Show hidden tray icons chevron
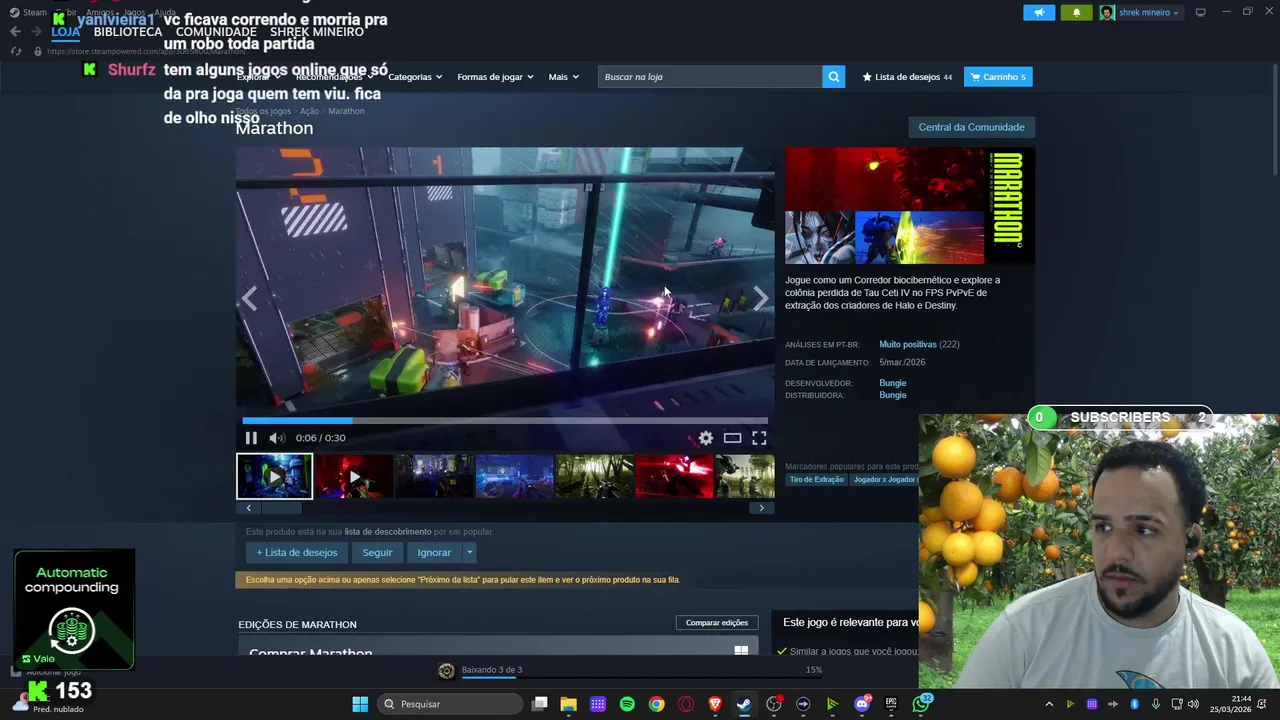This screenshot has height=720, width=1280. [1049, 704]
